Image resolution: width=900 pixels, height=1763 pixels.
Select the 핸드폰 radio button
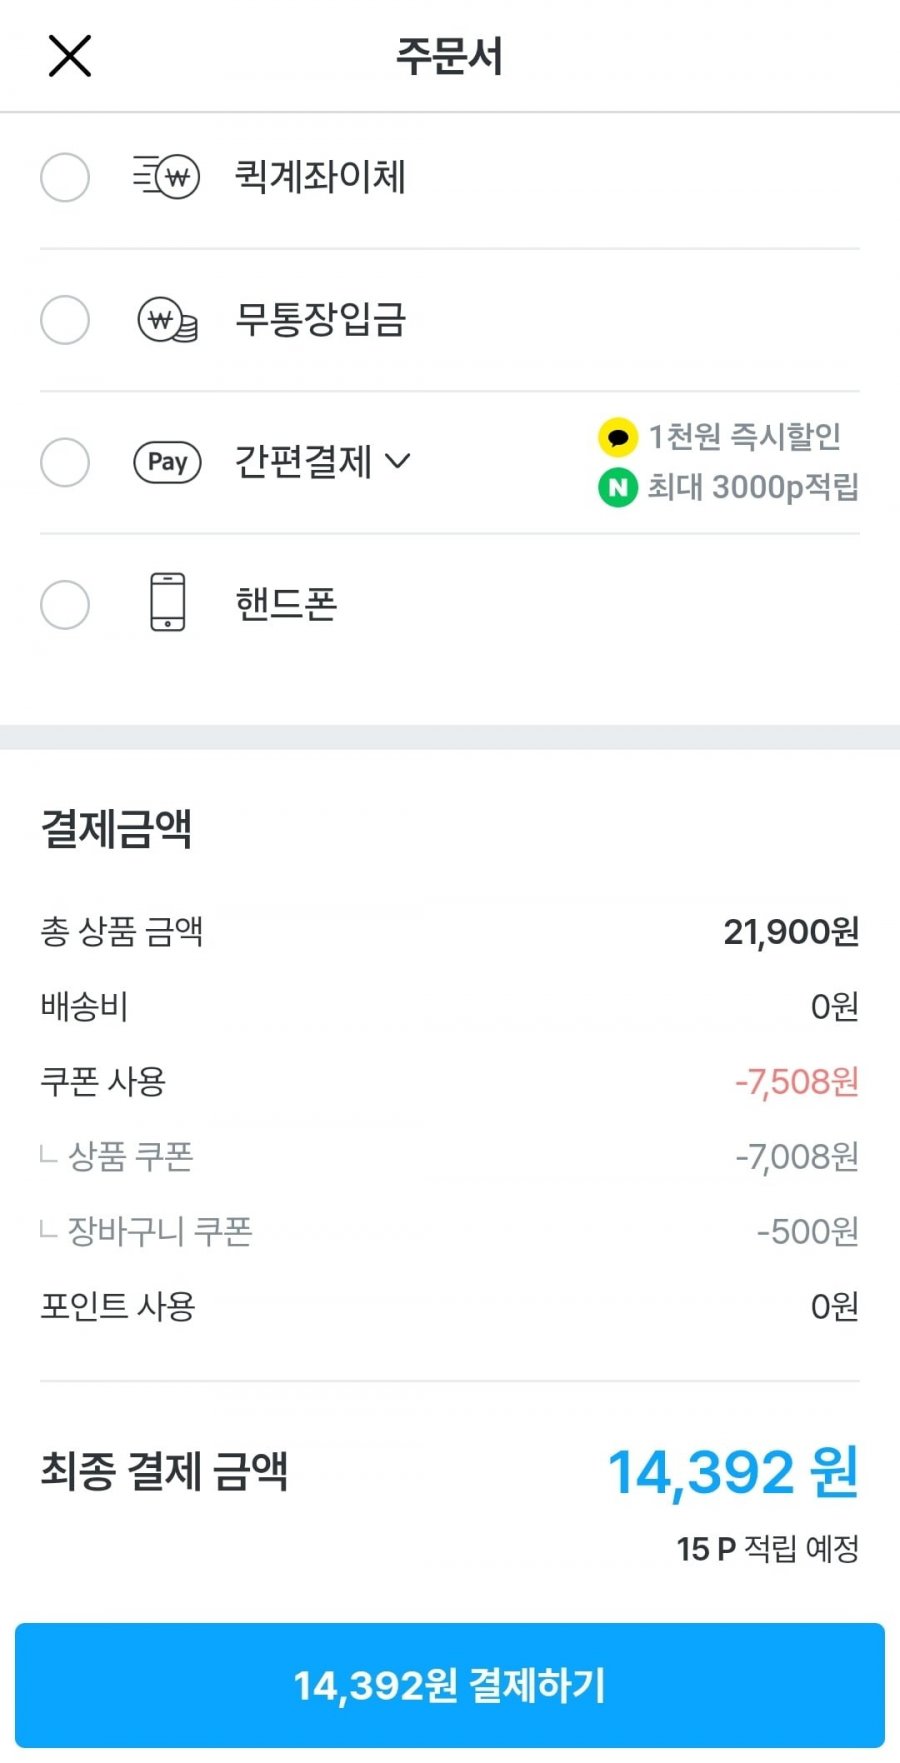(x=65, y=605)
